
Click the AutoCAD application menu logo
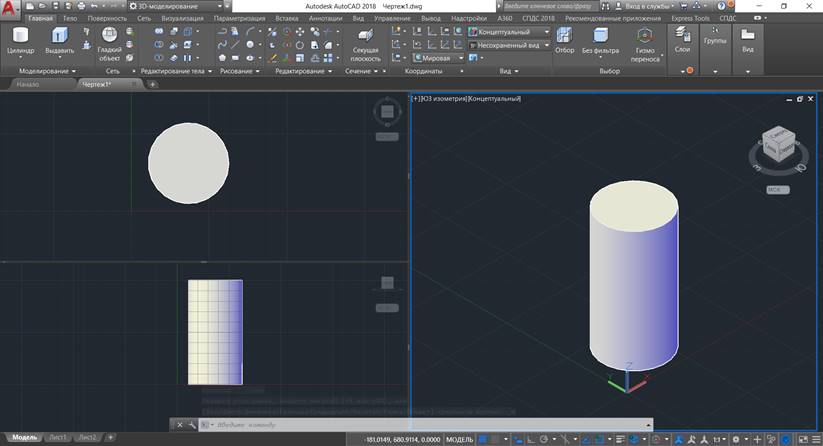11,9
